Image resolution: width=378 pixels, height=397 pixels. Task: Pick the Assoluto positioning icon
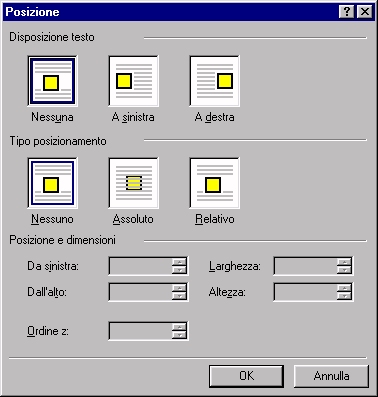coord(133,183)
